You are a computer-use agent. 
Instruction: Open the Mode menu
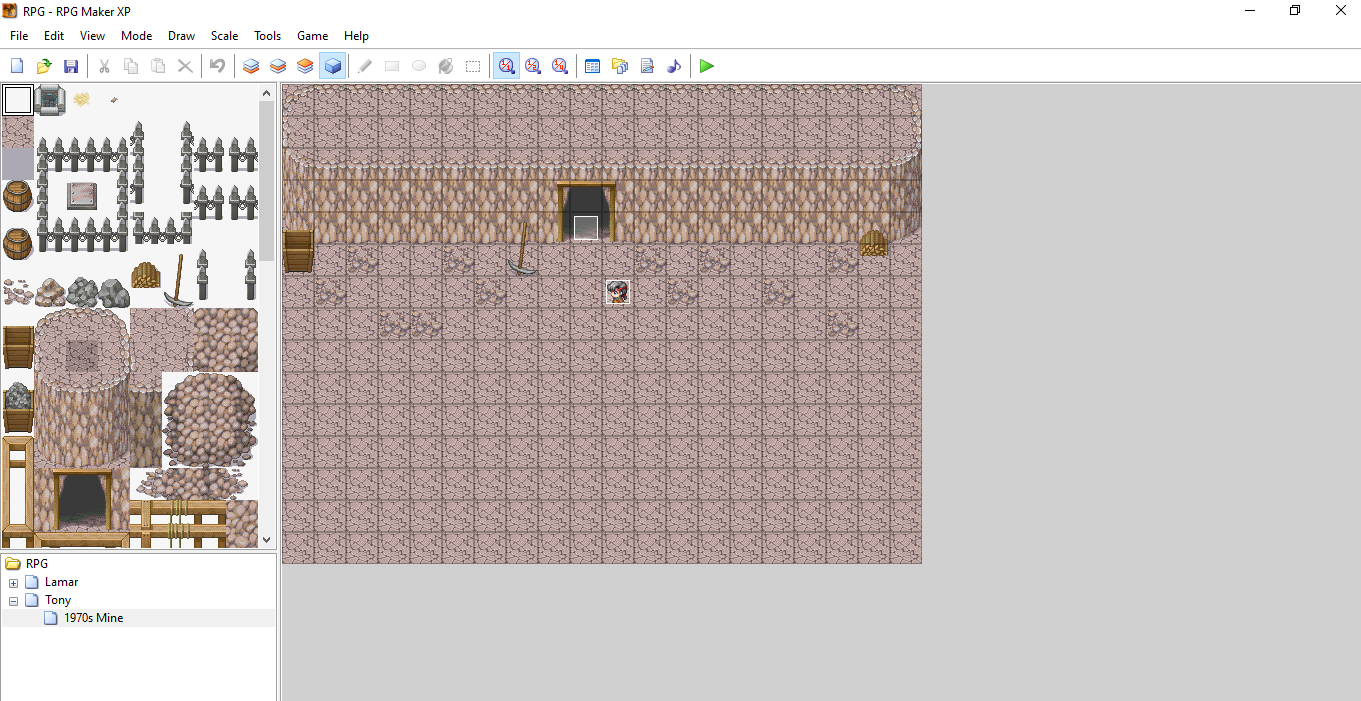[x=136, y=36]
